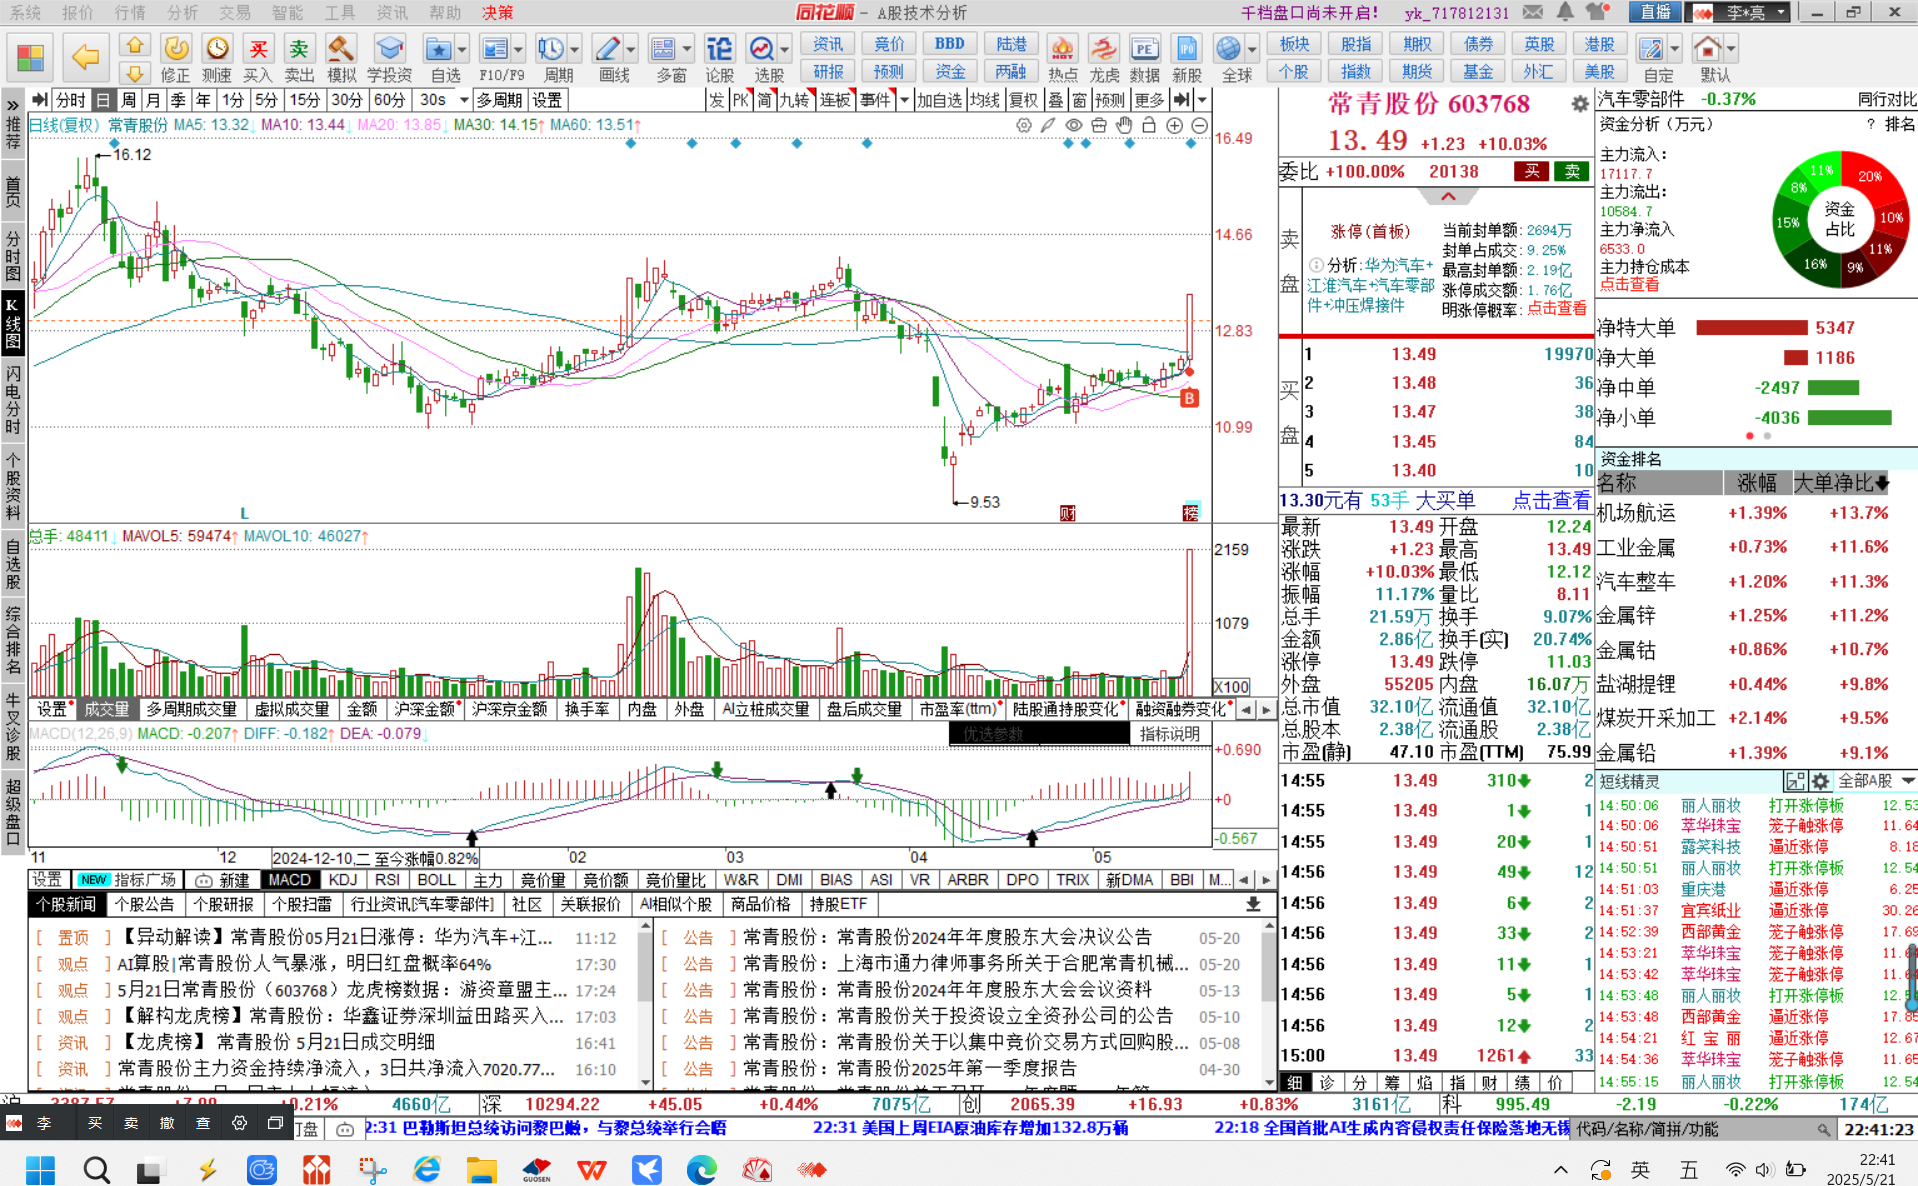This screenshot has height=1186, width=1918.
Task: Expand the 周期 period dropdown arrow
Action: pos(575,48)
